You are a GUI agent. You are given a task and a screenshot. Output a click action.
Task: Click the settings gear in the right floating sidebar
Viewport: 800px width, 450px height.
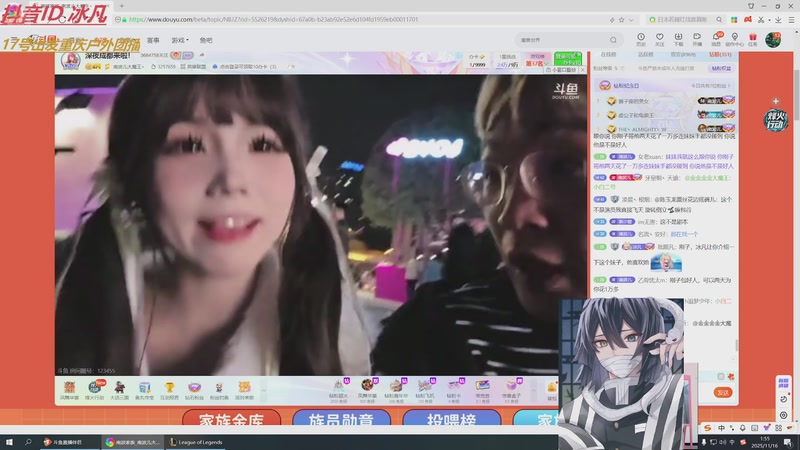click(x=783, y=415)
